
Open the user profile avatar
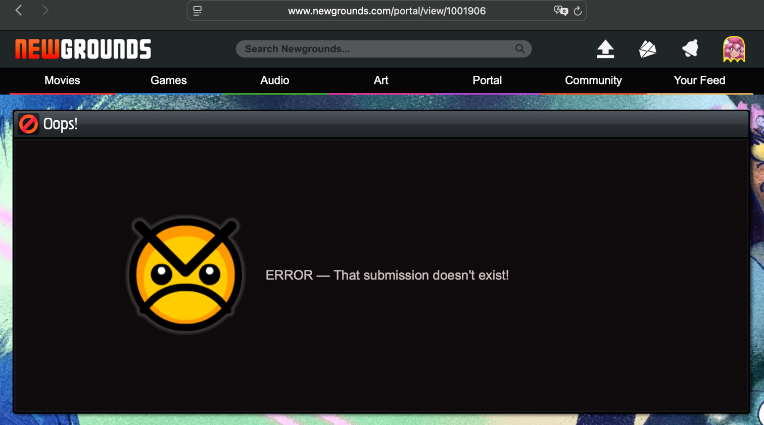(x=733, y=49)
